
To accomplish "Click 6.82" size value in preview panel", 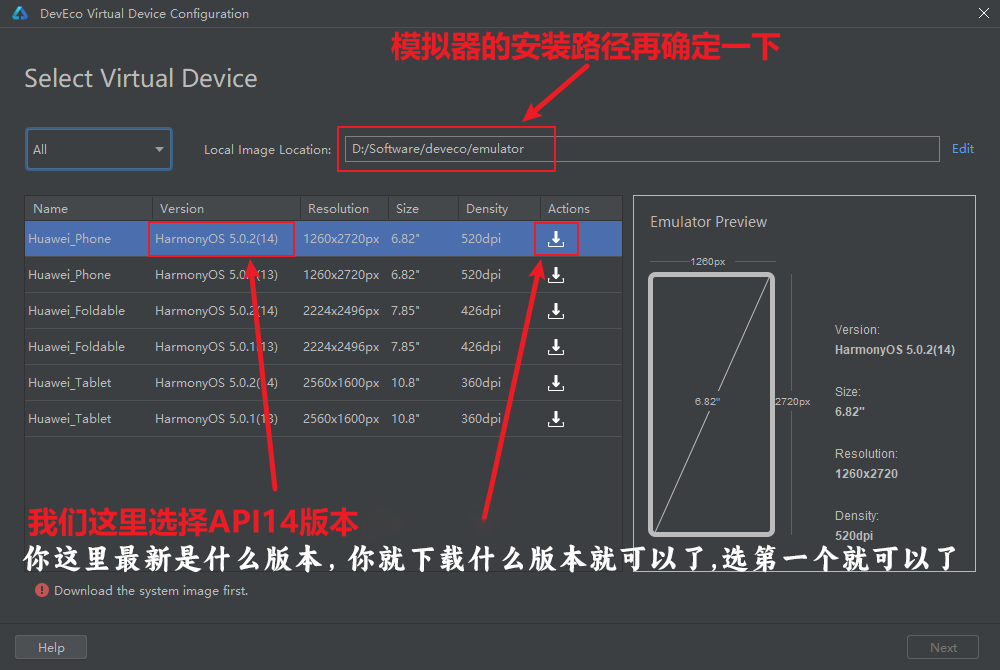I will pos(849,412).
